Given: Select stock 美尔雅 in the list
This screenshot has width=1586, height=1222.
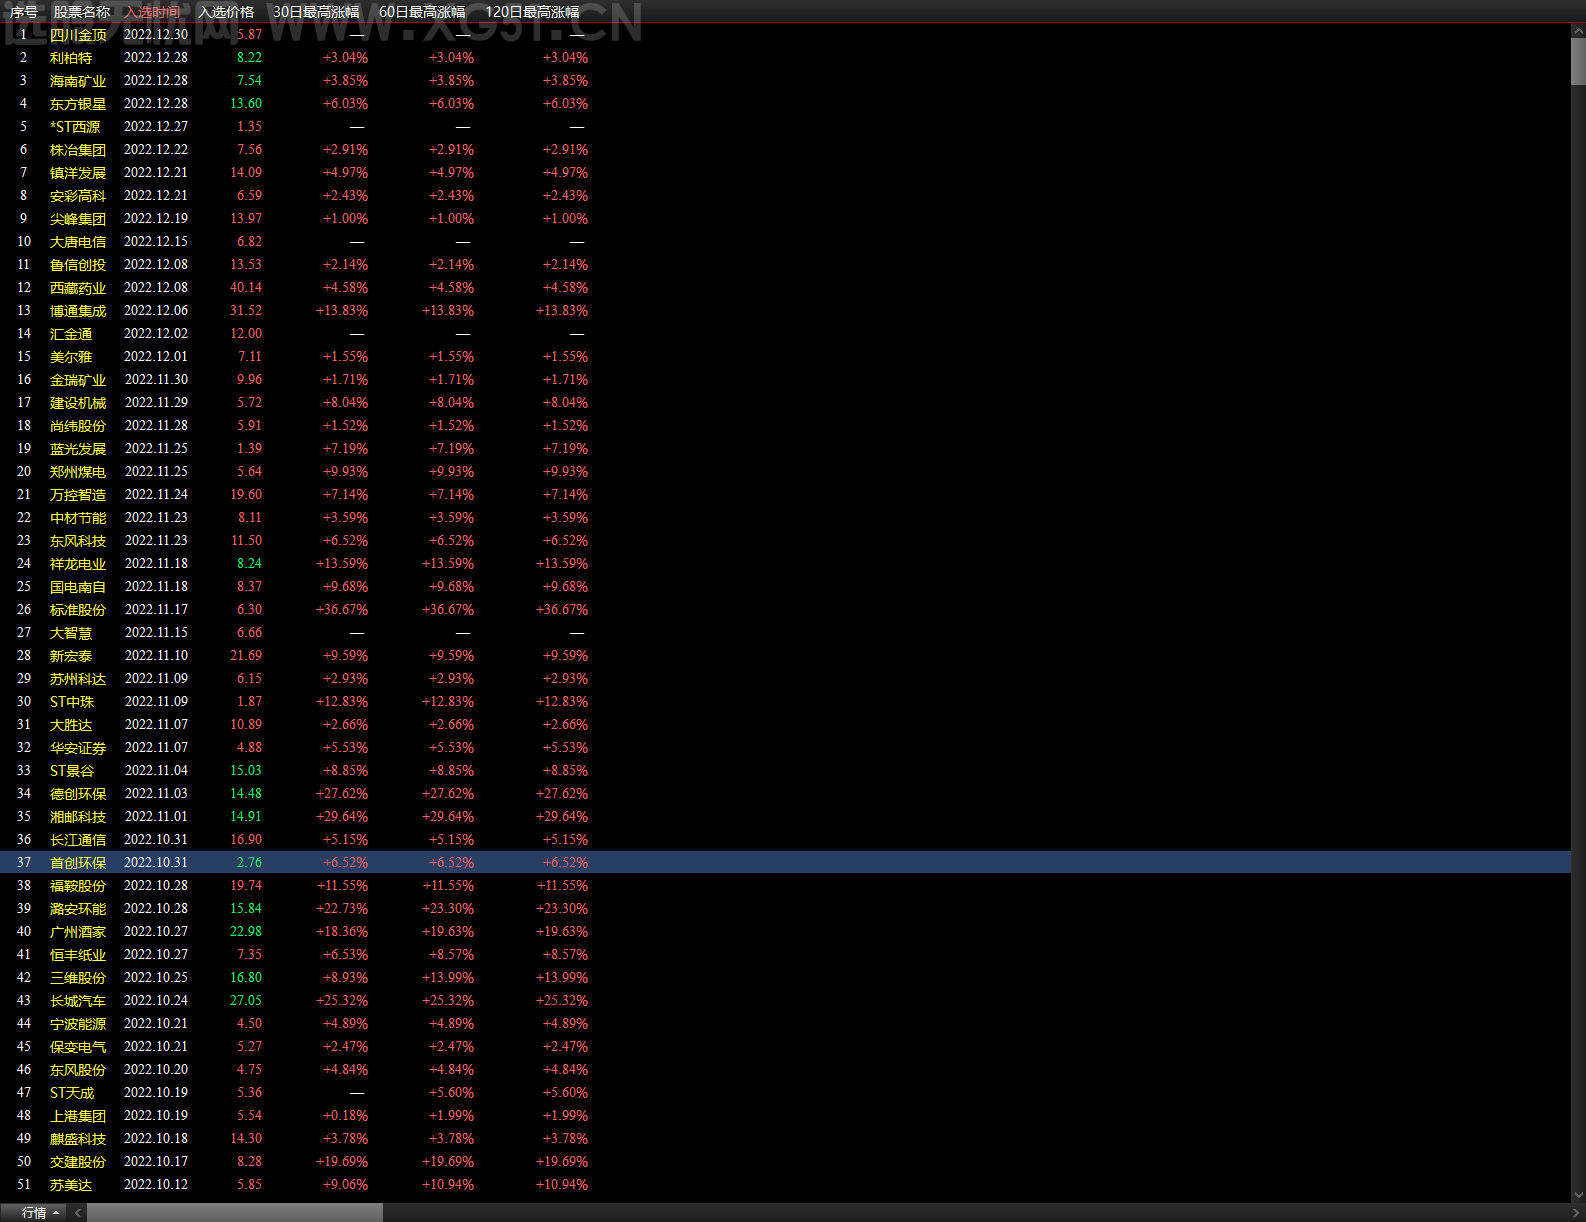Looking at the screenshot, I should [x=71, y=357].
